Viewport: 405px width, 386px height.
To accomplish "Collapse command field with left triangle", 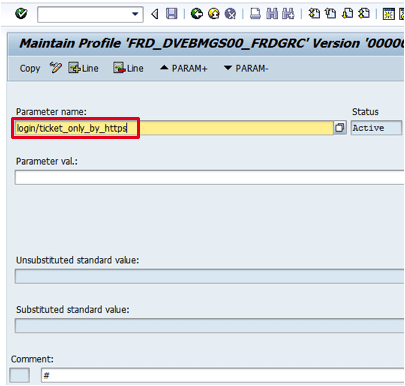I will [155, 14].
